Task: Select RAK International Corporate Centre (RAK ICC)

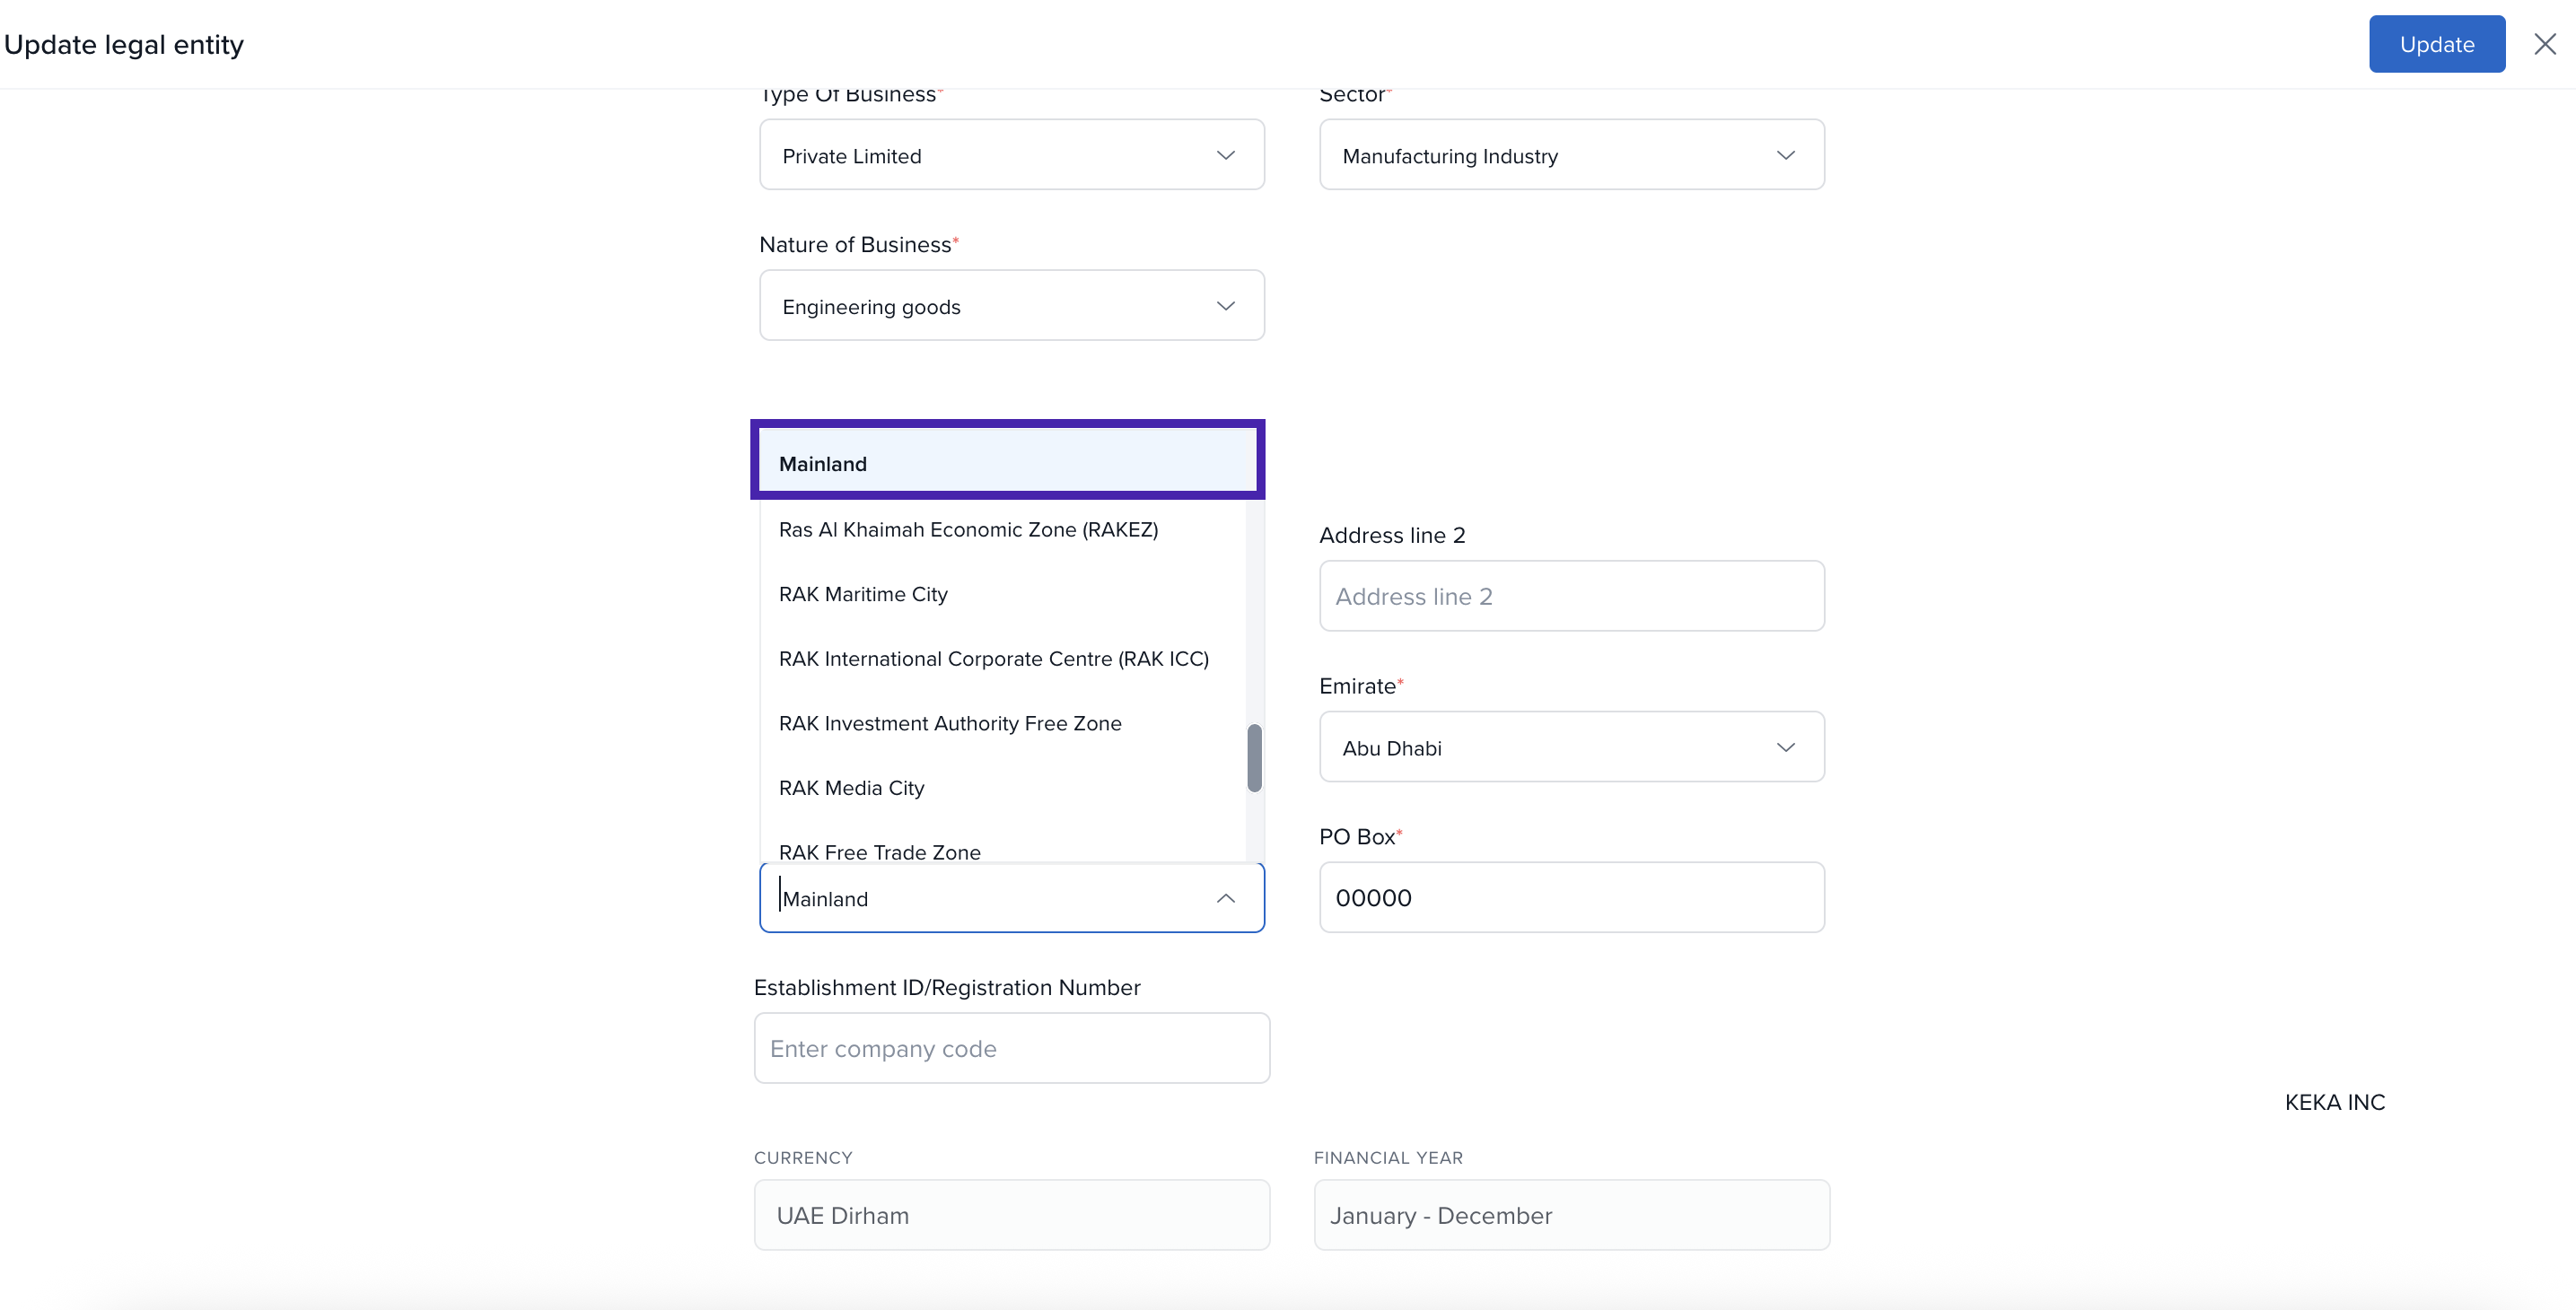Action: pyautogui.click(x=993, y=659)
